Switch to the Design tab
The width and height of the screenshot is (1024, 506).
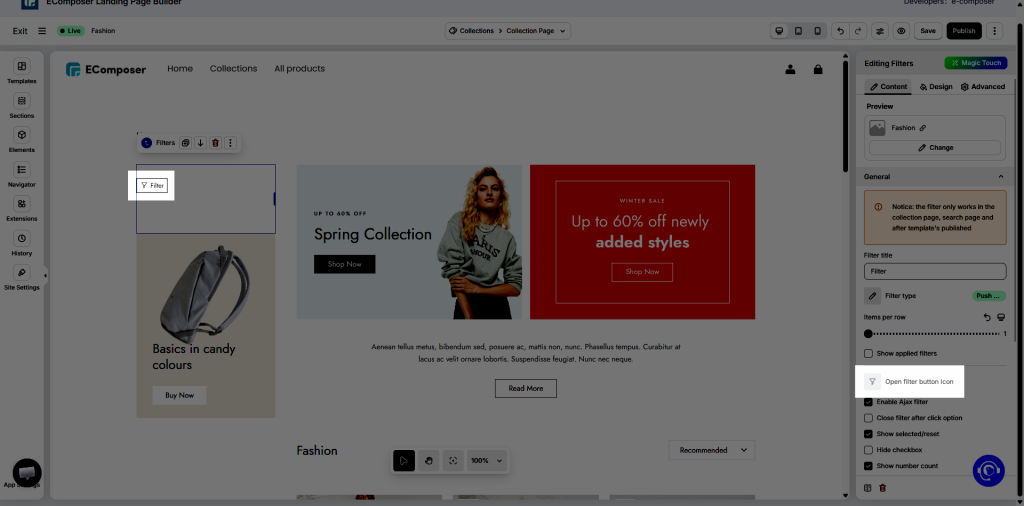935,87
